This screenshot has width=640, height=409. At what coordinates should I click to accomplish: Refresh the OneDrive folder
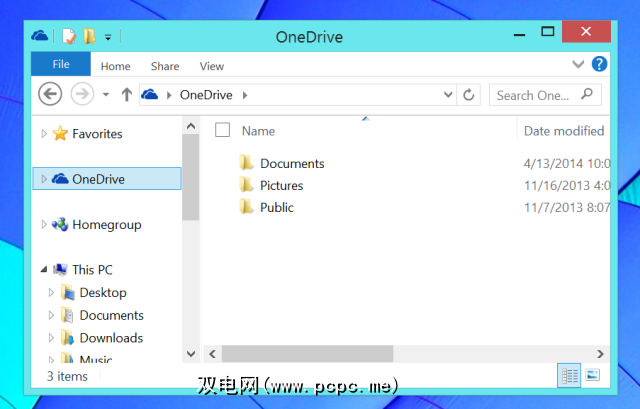pyautogui.click(x=469, y=95)
